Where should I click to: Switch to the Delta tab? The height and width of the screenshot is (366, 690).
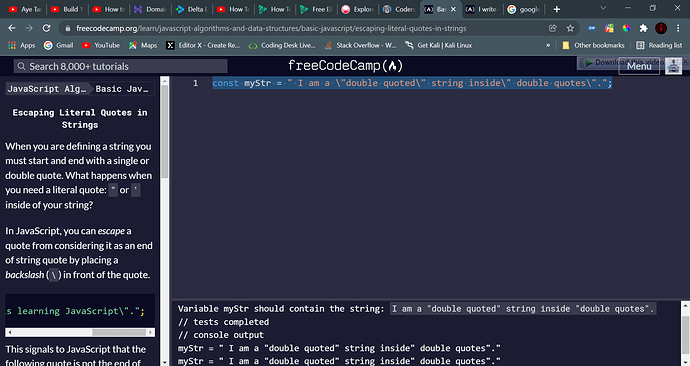(x=191, y=9)
